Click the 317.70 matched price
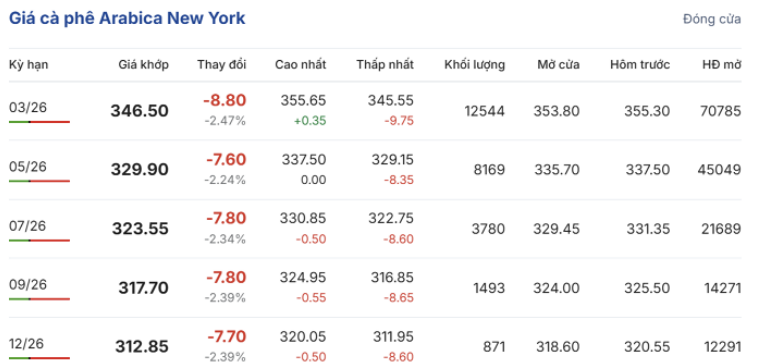 [143, 288]
